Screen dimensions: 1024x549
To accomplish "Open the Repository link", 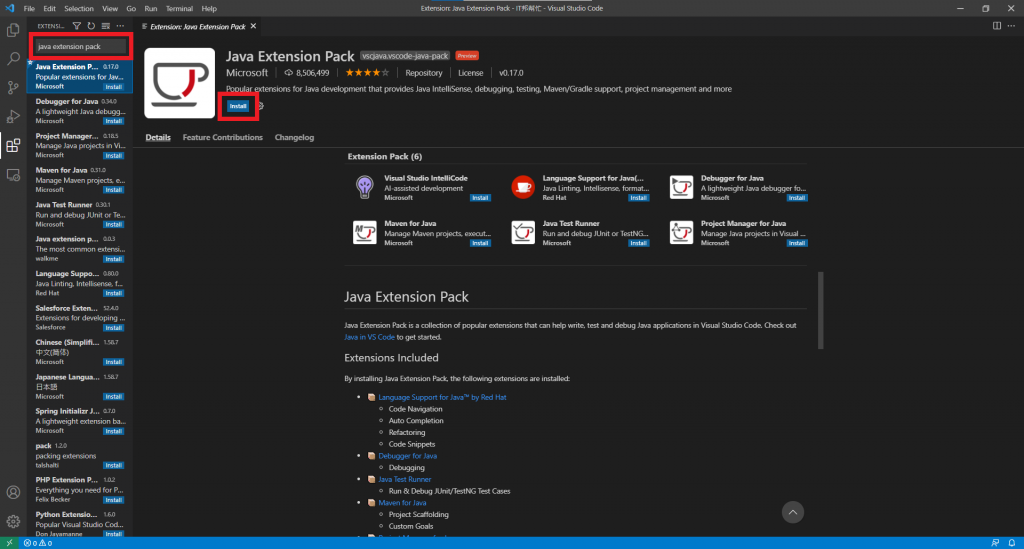I will pyautogui.click(x=424, y=73).
